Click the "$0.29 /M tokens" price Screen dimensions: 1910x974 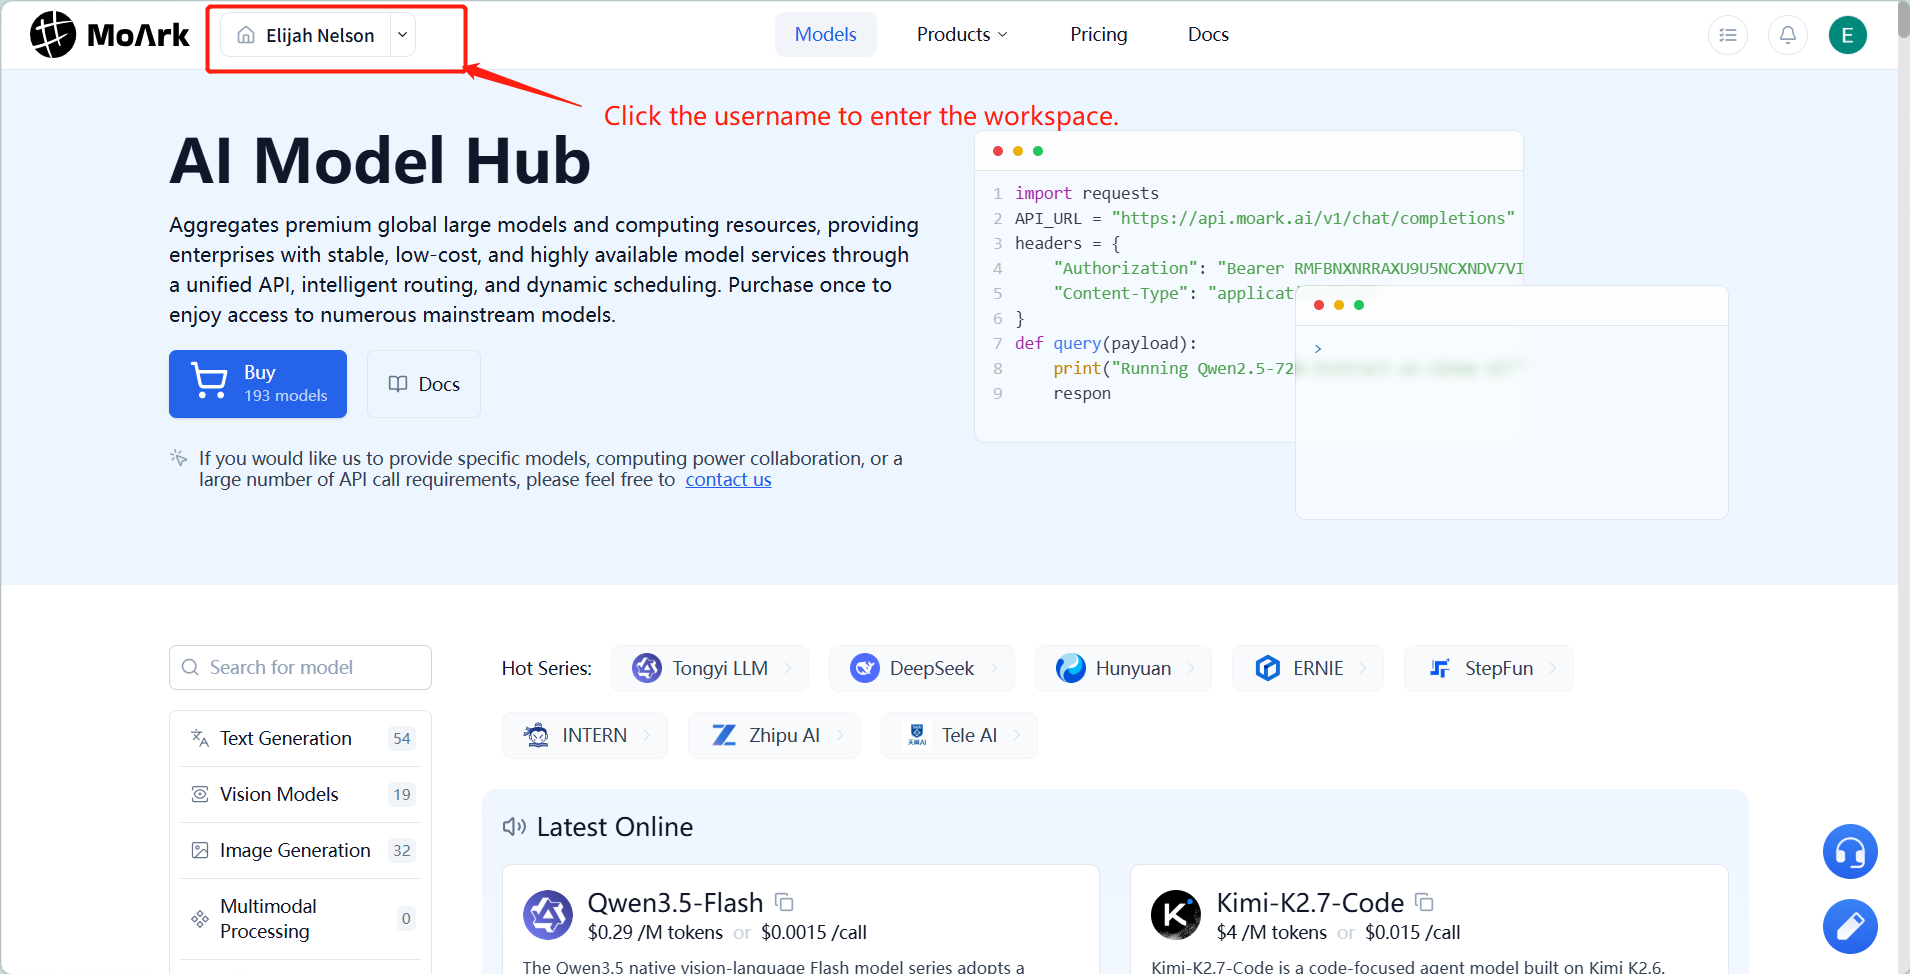(655, 933)
